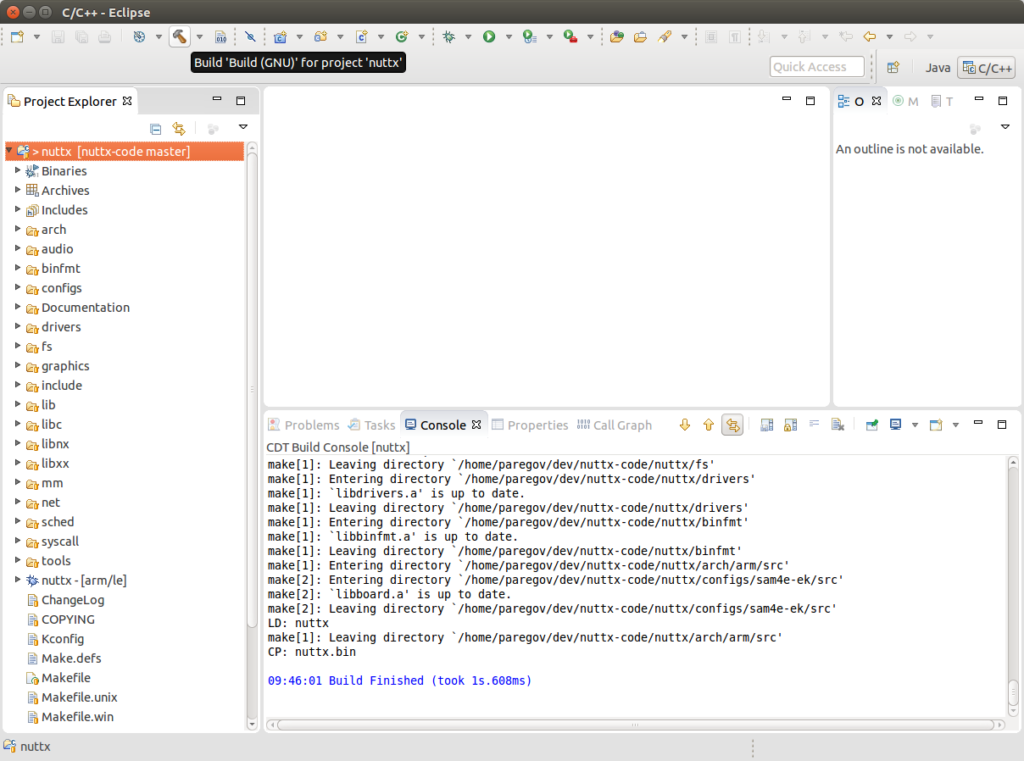Screen dimensions: 1024x761
Task: Click the Open Perspective icon
Action: (893, 67)
